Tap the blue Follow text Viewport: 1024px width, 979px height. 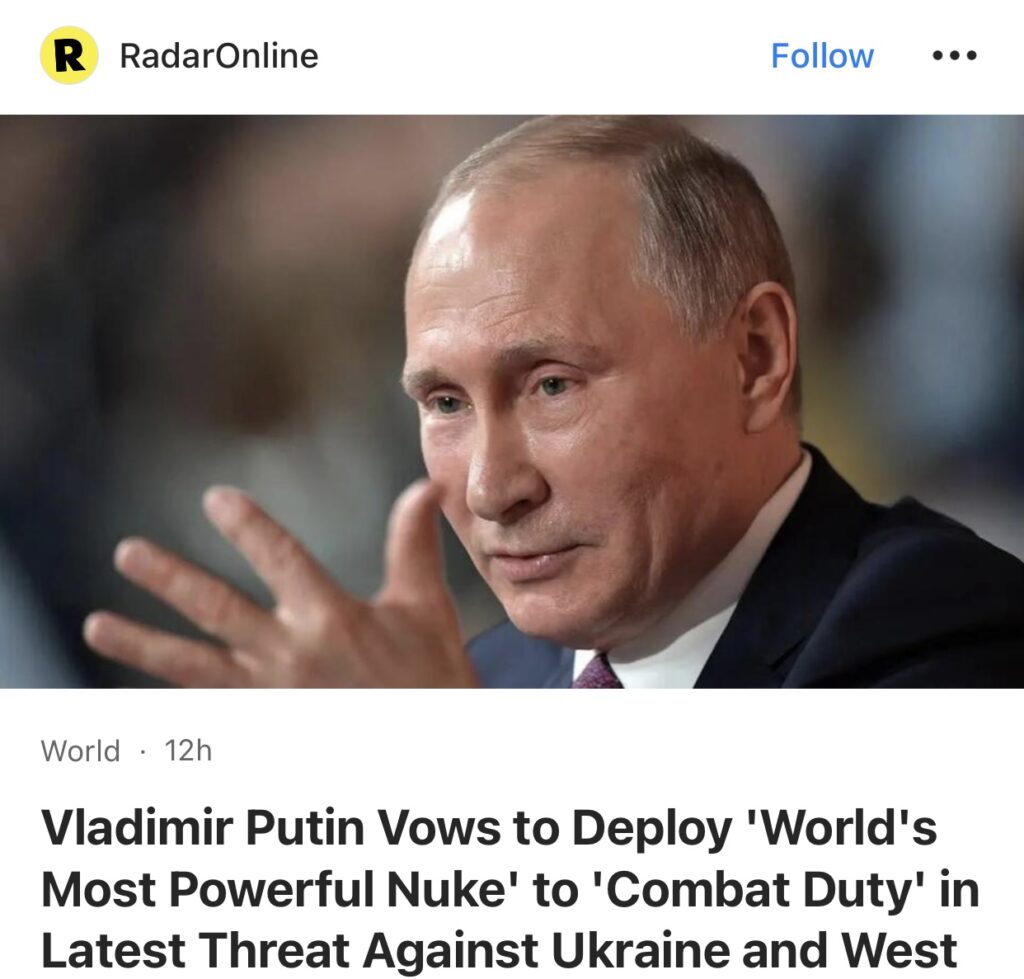[x=822, y=56]
